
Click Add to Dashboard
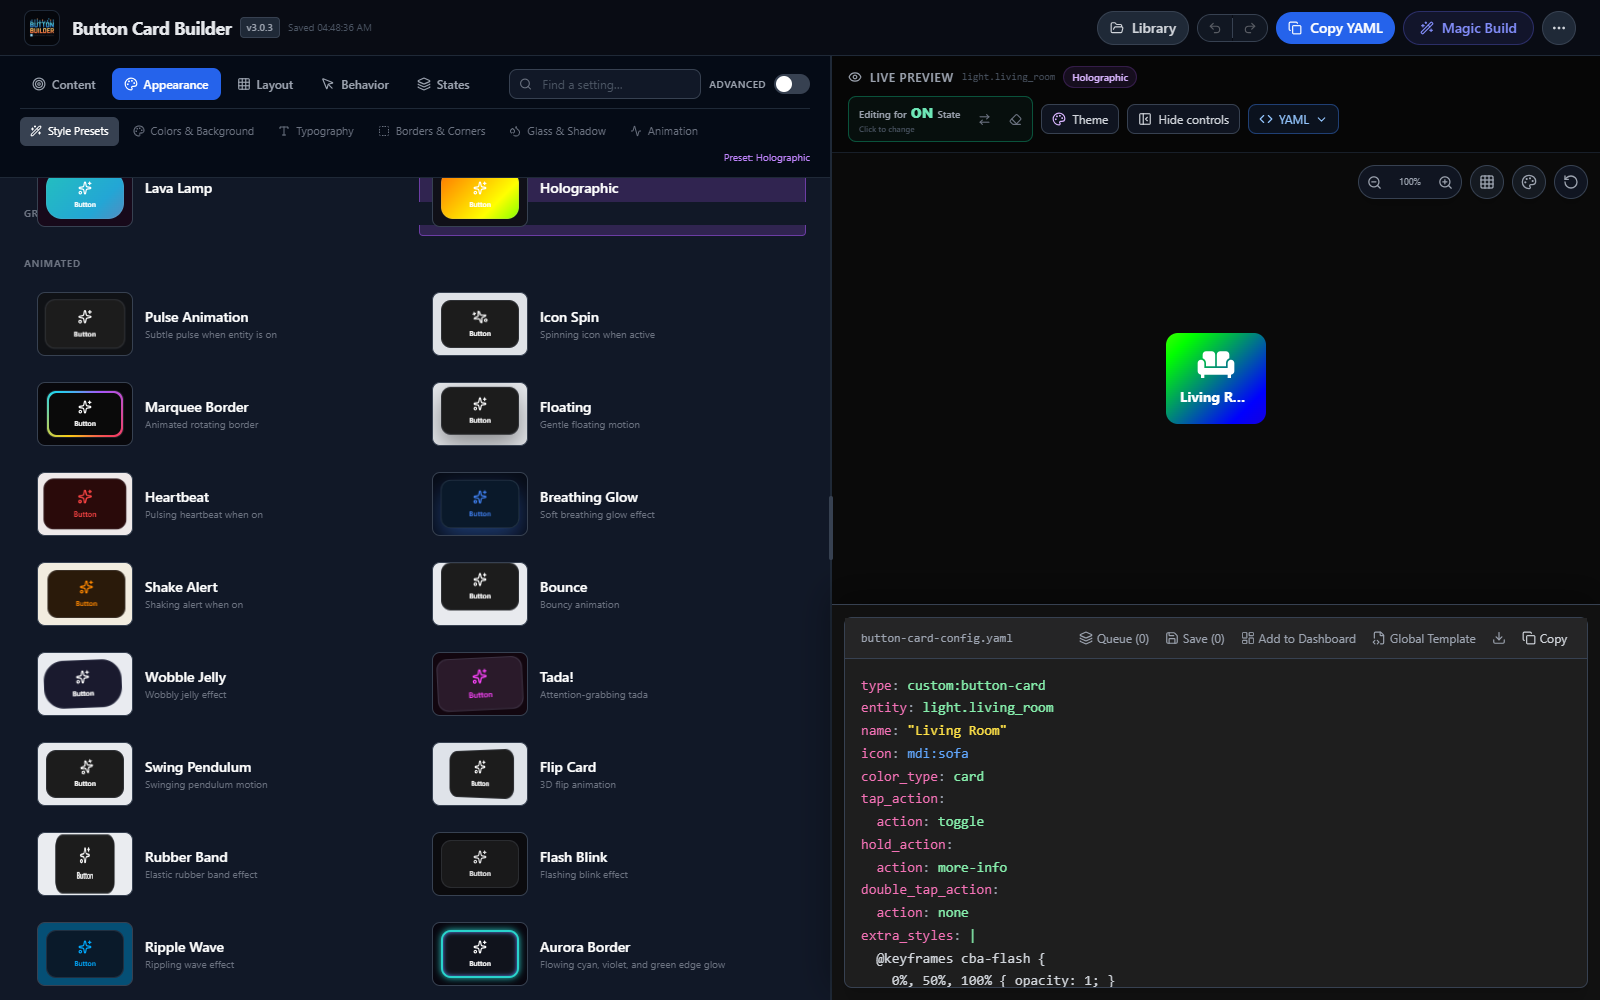[1298, 638]
